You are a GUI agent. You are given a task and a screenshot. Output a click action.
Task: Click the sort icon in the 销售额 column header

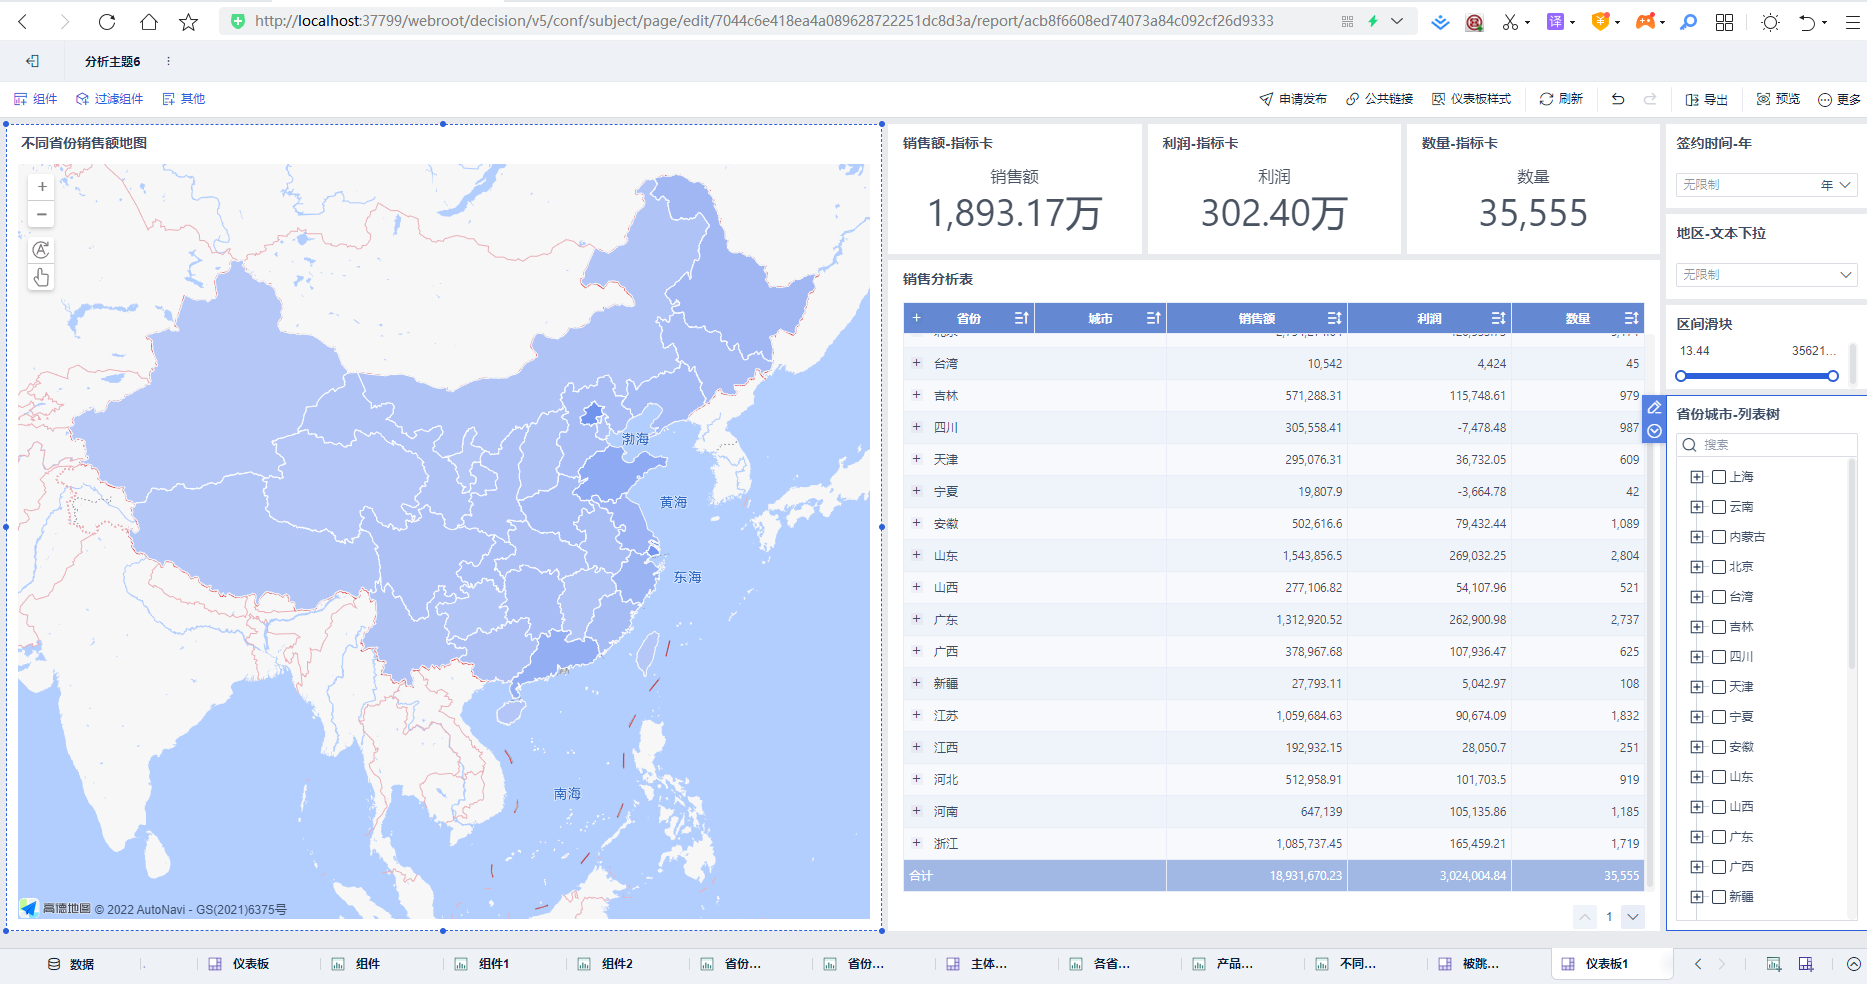pos(1334,318)
